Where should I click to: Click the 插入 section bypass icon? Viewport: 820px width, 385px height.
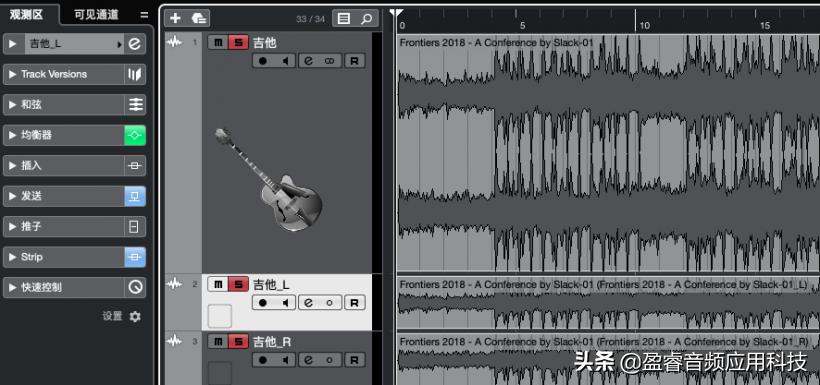(135, 166)
